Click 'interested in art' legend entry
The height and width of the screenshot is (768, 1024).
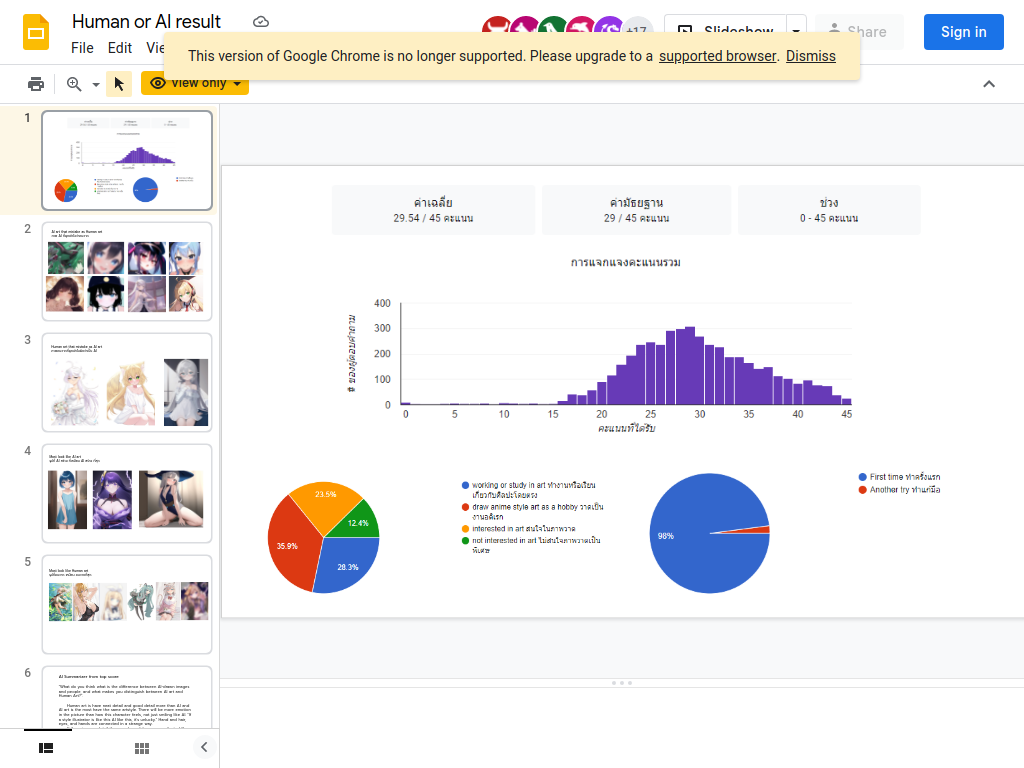(519, 529)
